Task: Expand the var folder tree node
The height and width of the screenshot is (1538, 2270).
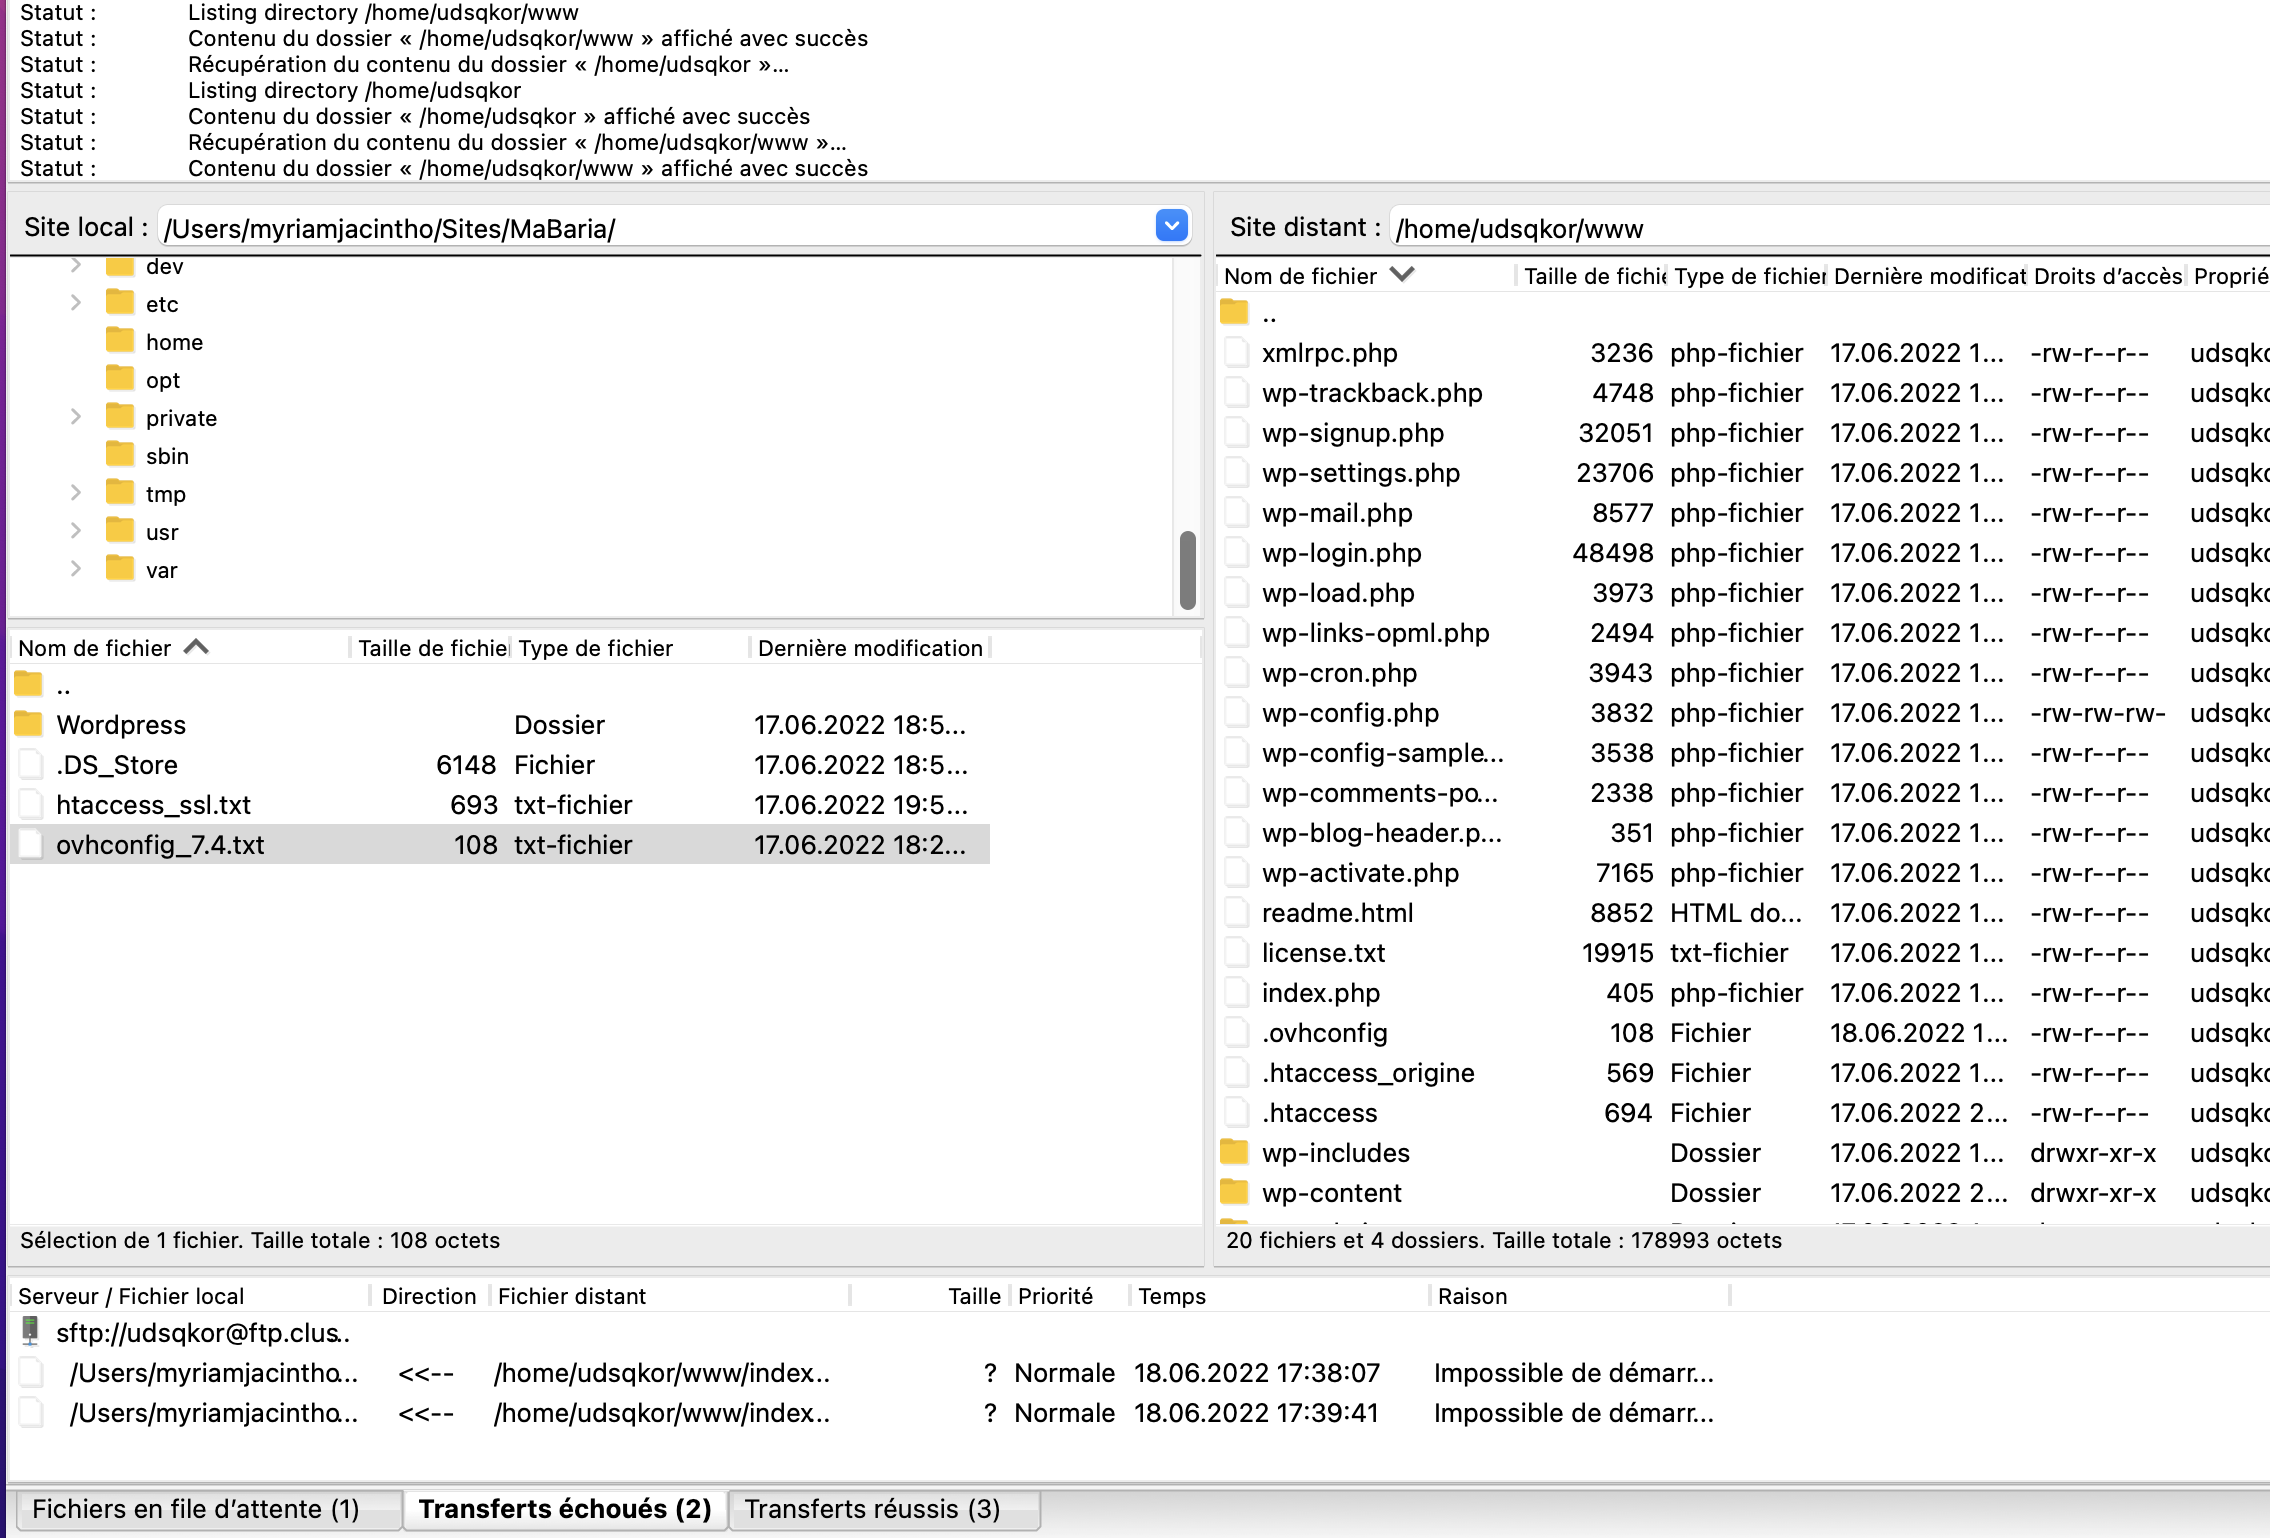Action: tap(76, 569)
